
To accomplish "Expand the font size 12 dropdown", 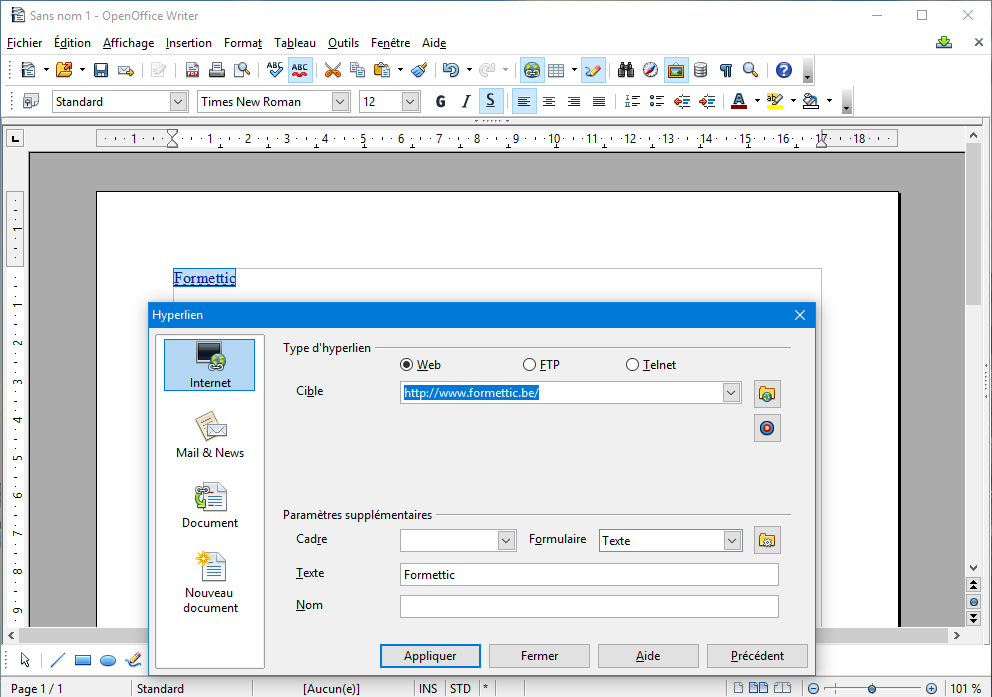I will point(411,102).
